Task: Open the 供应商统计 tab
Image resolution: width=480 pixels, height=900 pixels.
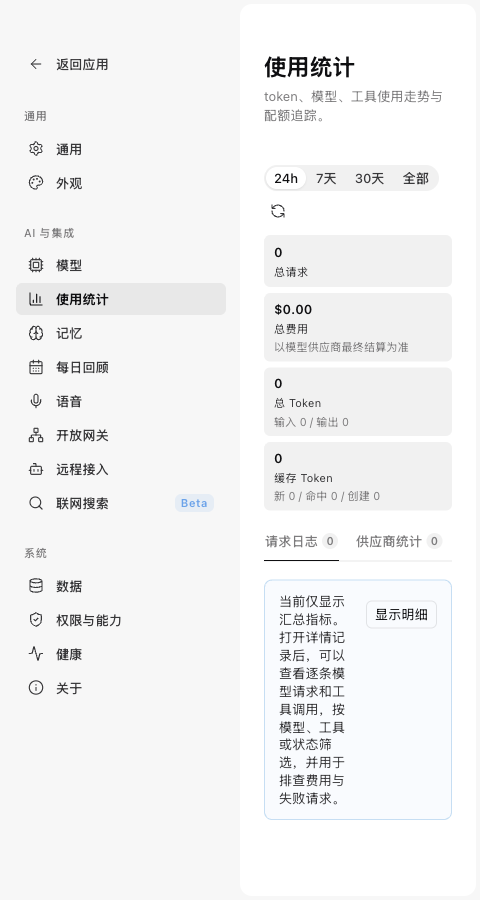Action: [x=399, y=541]
